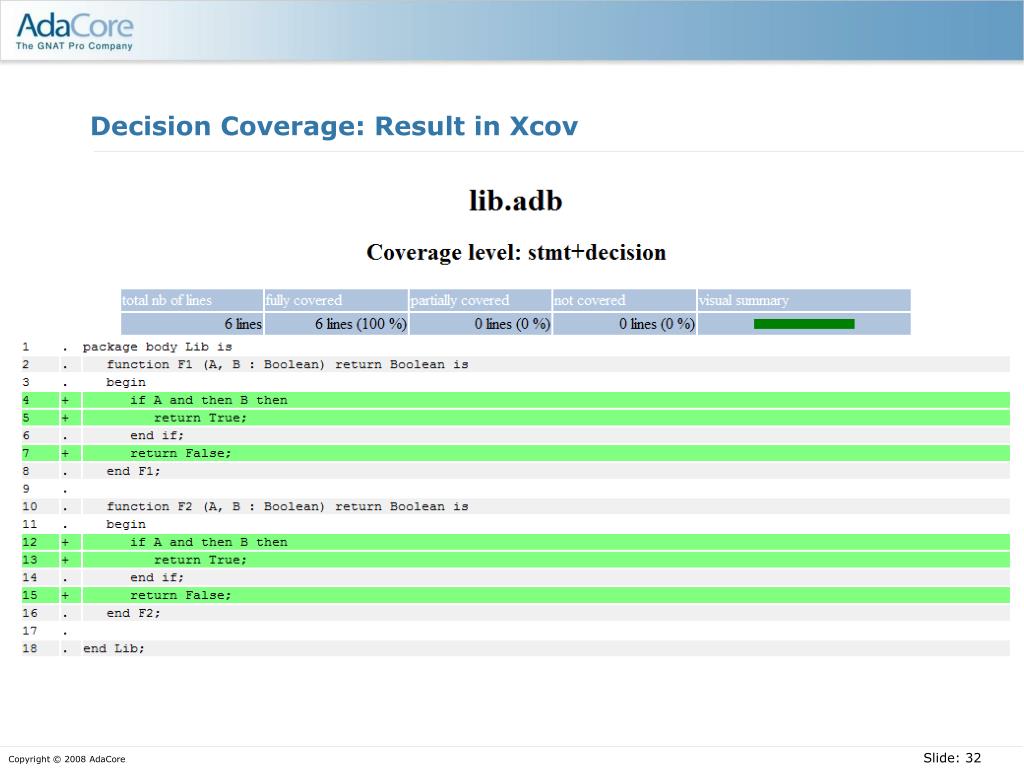Screen dimensions: 1024x768
Task: Click the plus marker on line 15
Action: click(65, 595)
